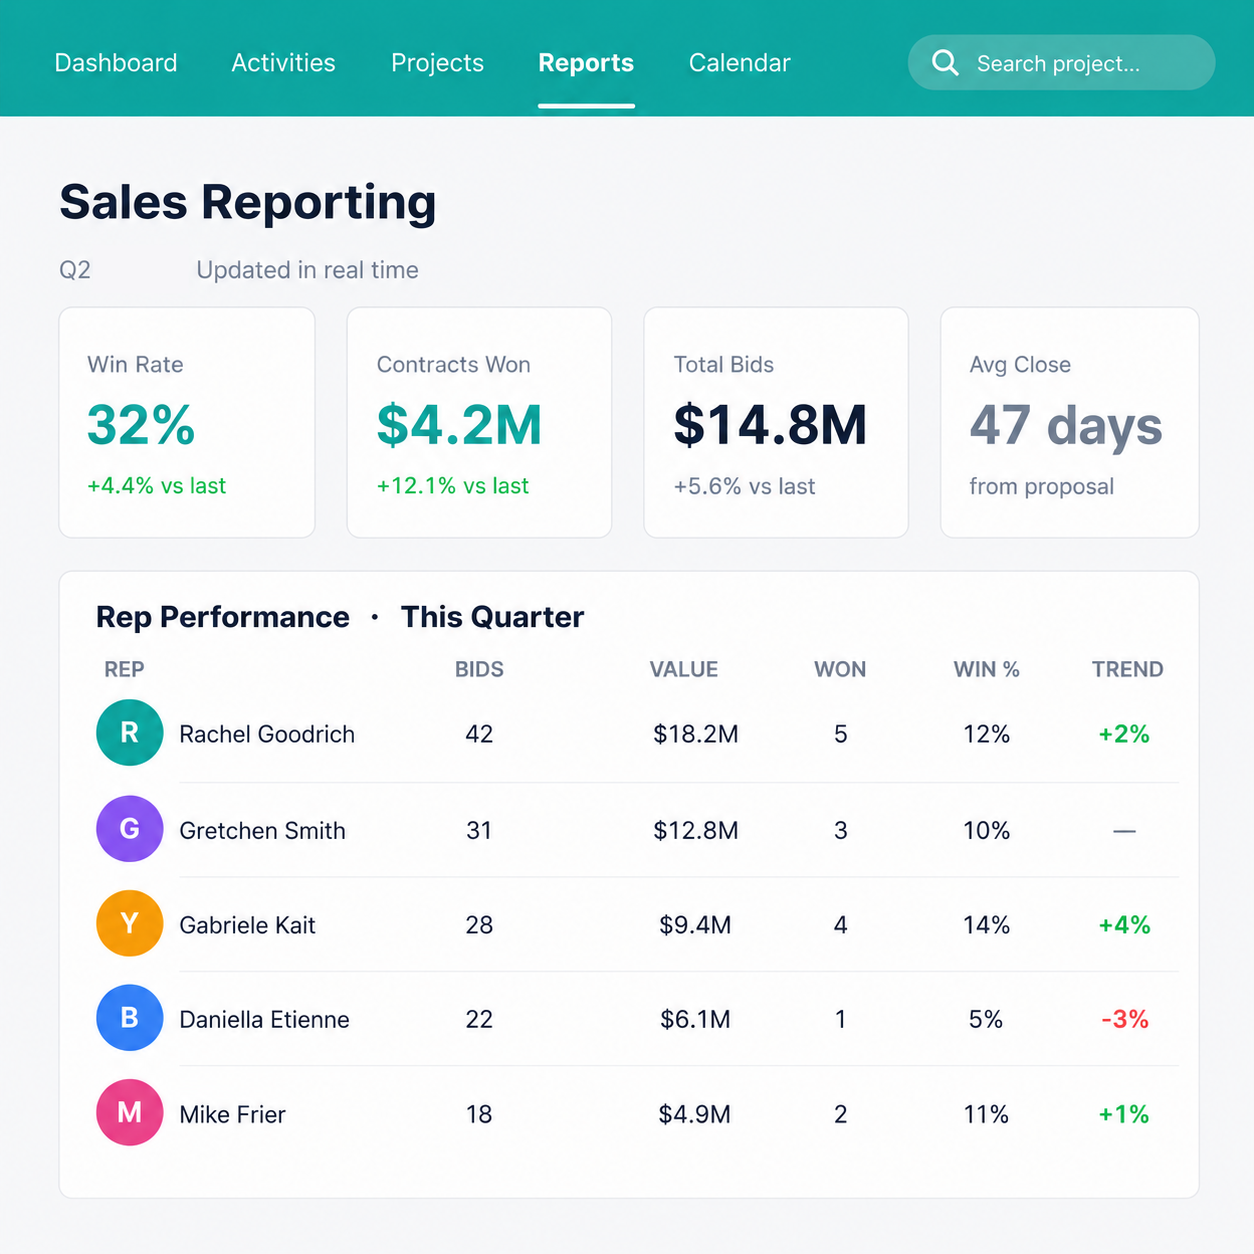This screenshot has height=1254, width=1254.
Task: Click Rachel Goodrich's 12% win cell
Action: pyautogui.click(x=986, y=734)
